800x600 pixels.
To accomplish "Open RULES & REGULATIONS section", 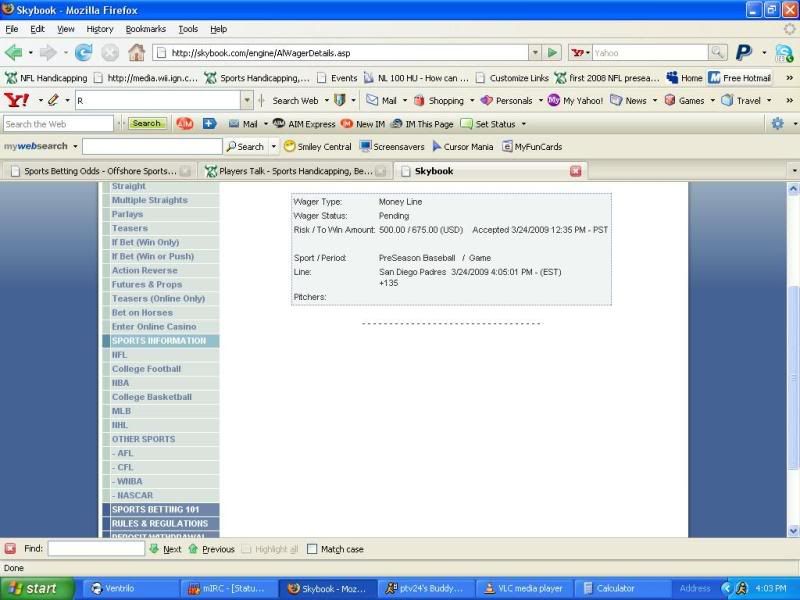I will 160,523.
